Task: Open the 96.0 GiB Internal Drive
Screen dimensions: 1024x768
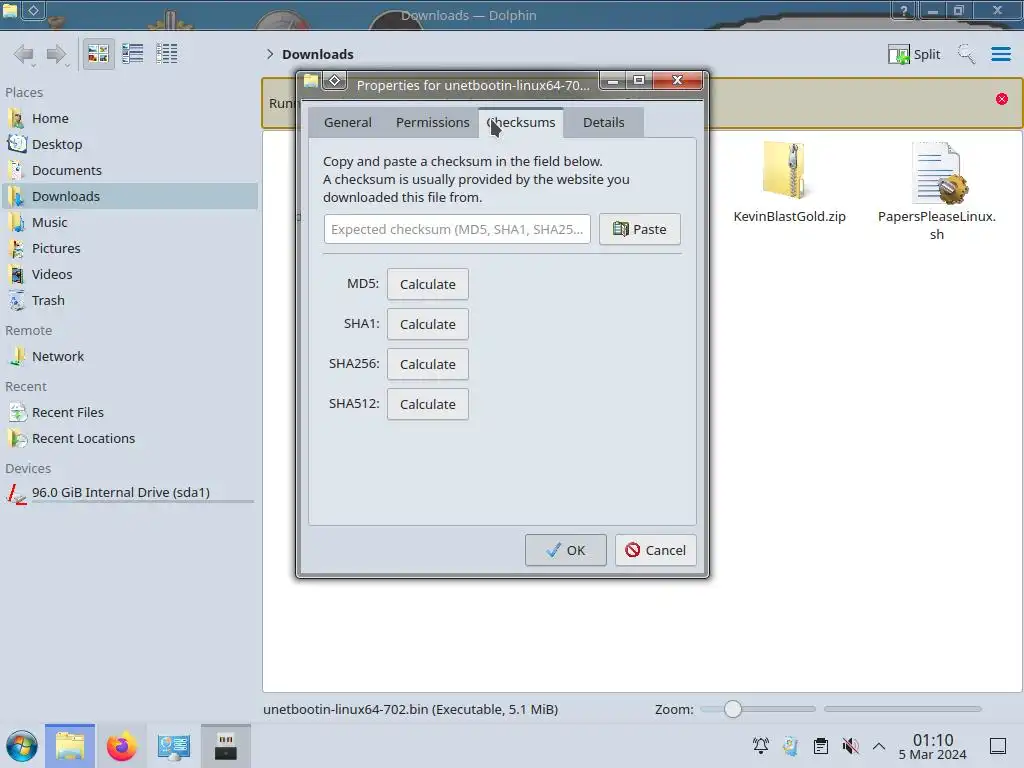Action: [x=129, y=493]
